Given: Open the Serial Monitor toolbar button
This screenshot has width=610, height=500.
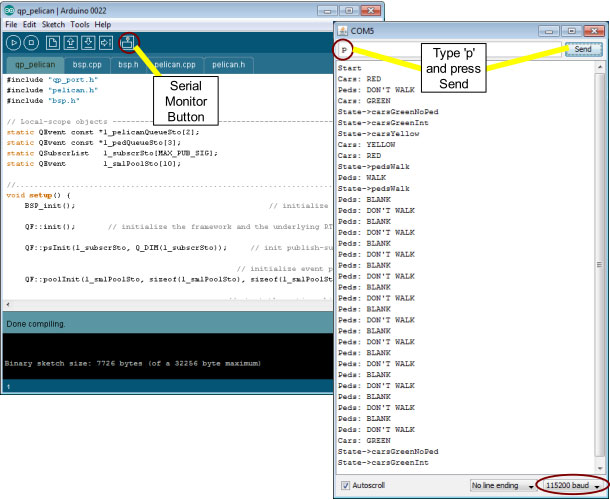Looking at the screenshot, I should pyautogui.click(x=127, y=42).
